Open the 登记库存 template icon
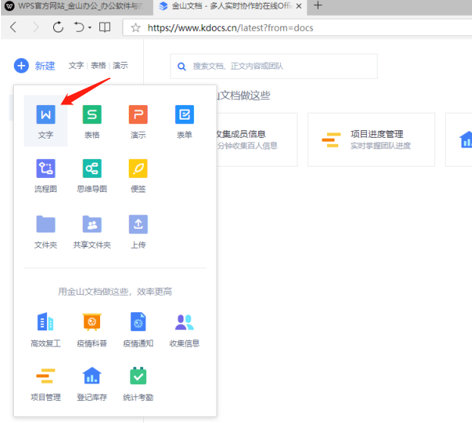This screenshot has height=423, width=472. (92, 375)
